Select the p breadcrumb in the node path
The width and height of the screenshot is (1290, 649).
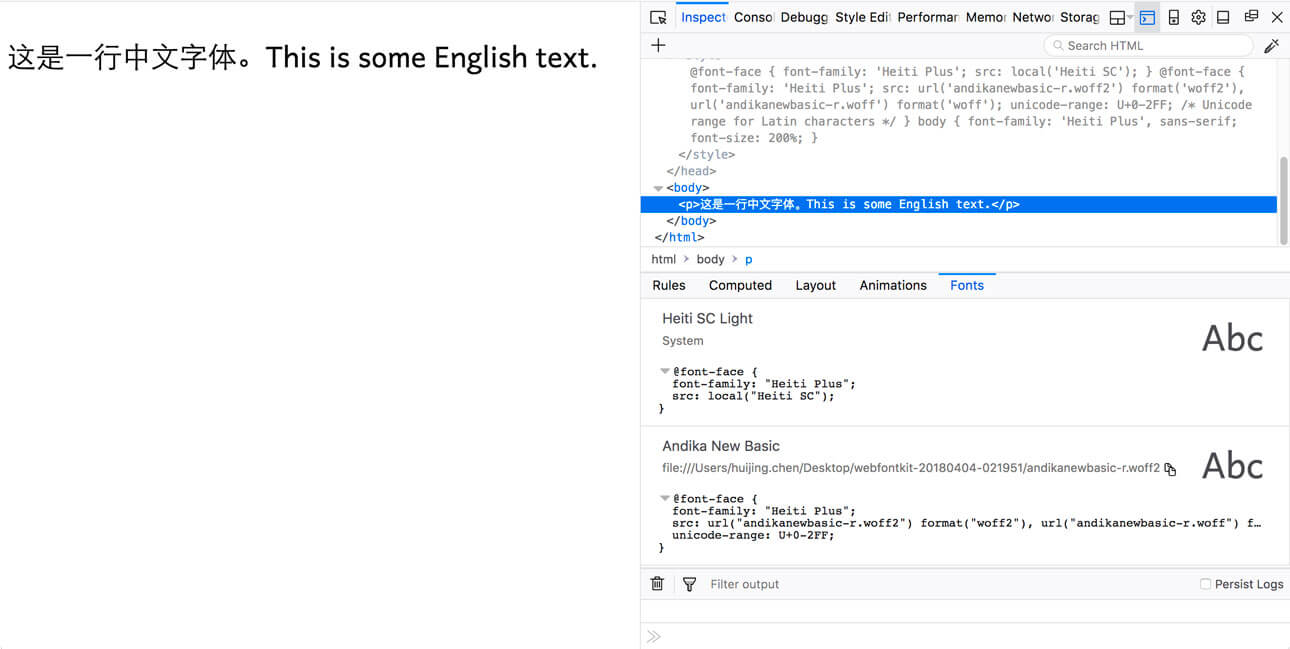748,259
